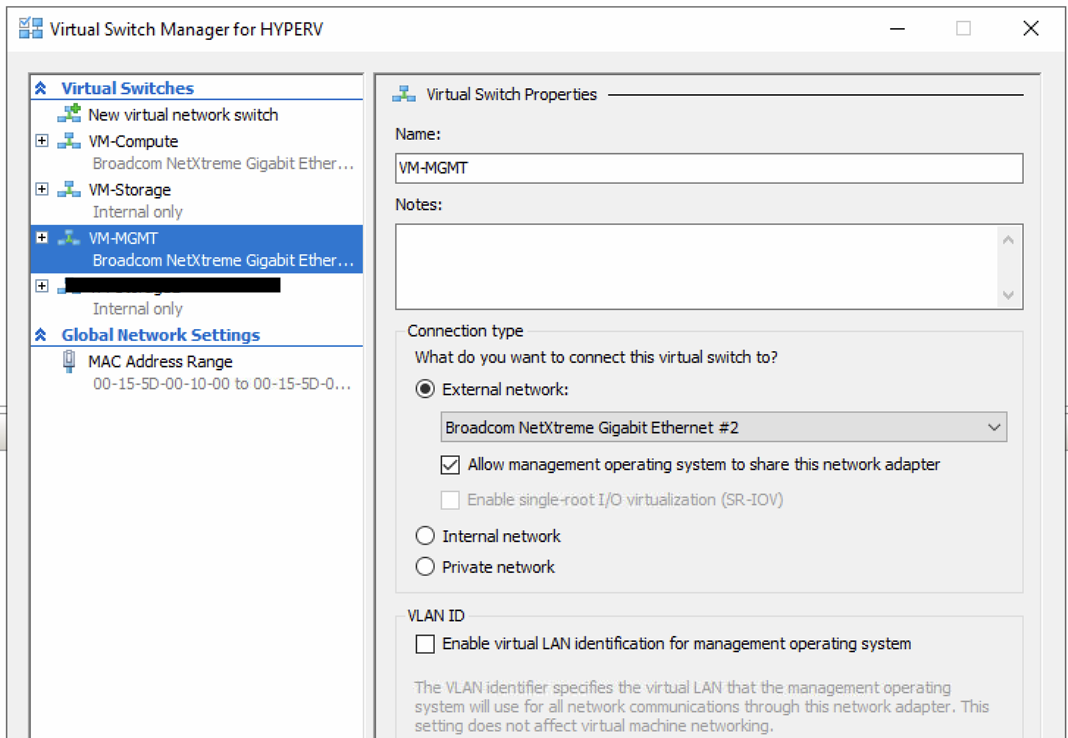Click the VM-Compute switch icon
The image size is (1068, 738).
pos(69,141)
